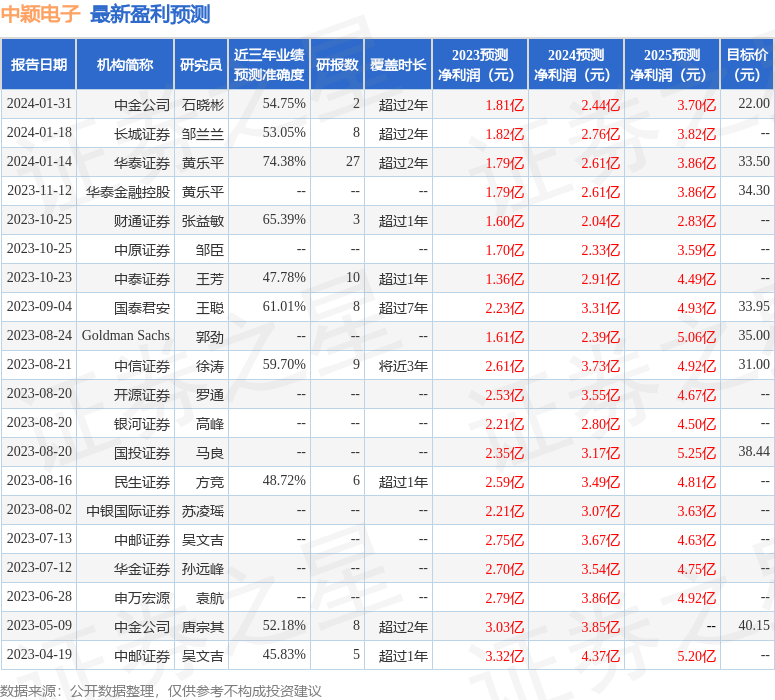Click coverage duration 将近3年
Image resolution: width=775 pixels, height=700 pixels.
click(403, 366)
